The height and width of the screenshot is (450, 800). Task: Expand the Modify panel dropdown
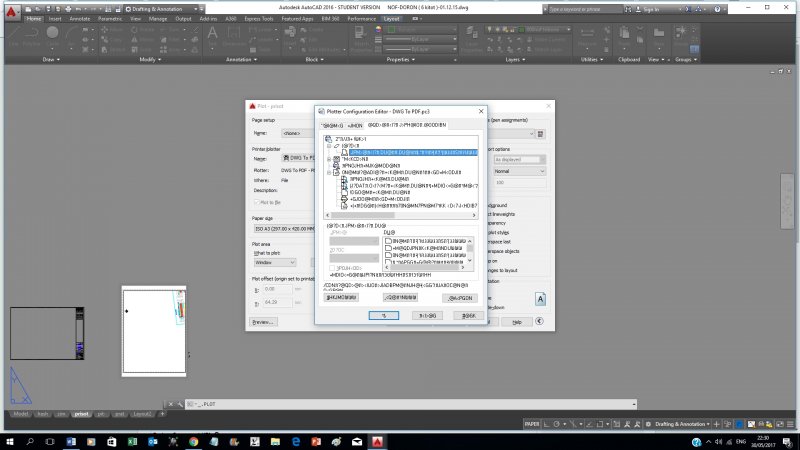150,60
